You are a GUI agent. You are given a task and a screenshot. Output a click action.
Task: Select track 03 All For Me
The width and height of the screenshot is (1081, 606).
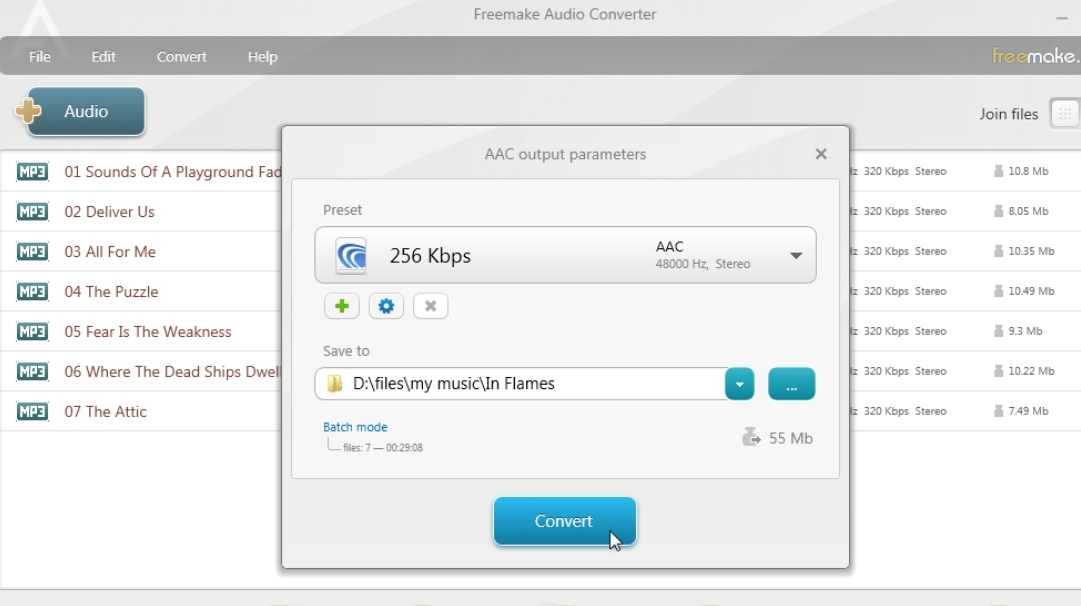110,252
